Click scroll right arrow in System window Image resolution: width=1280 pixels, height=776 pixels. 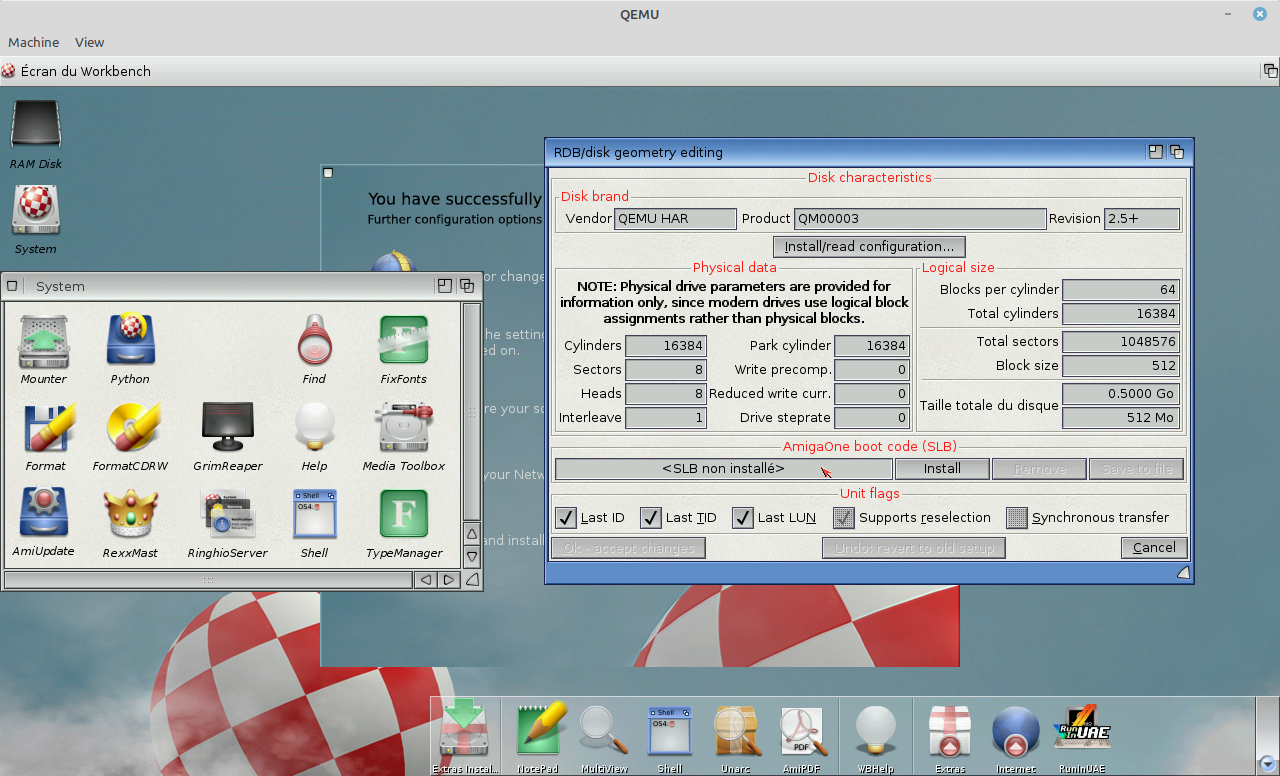pos(449,580)
